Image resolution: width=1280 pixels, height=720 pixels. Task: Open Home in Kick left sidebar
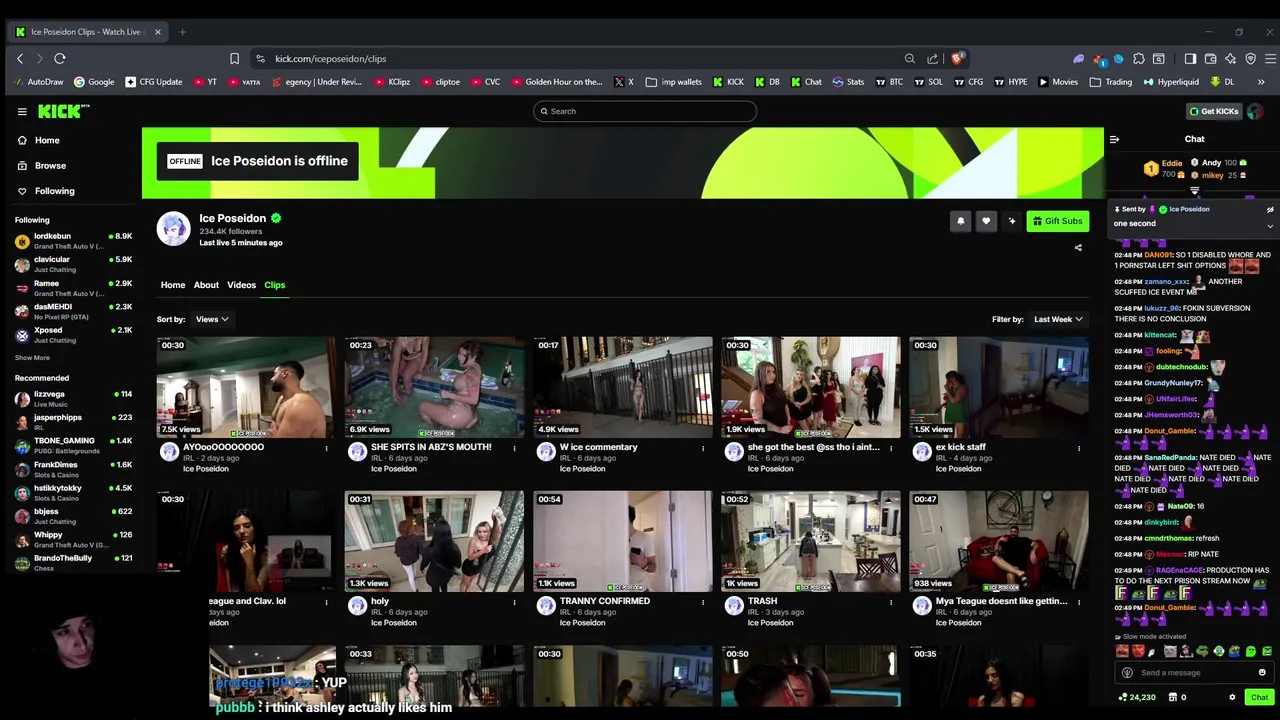[38, 141]
